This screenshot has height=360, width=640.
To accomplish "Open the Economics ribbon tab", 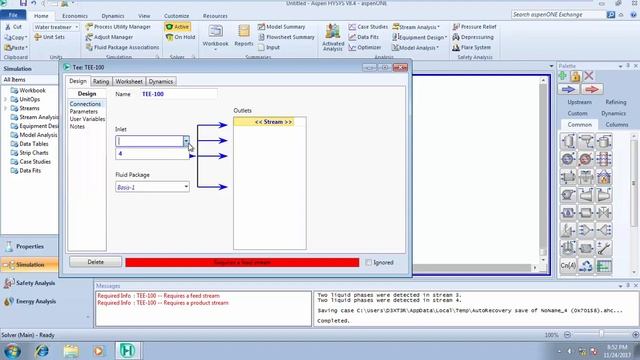I will 75,16.
